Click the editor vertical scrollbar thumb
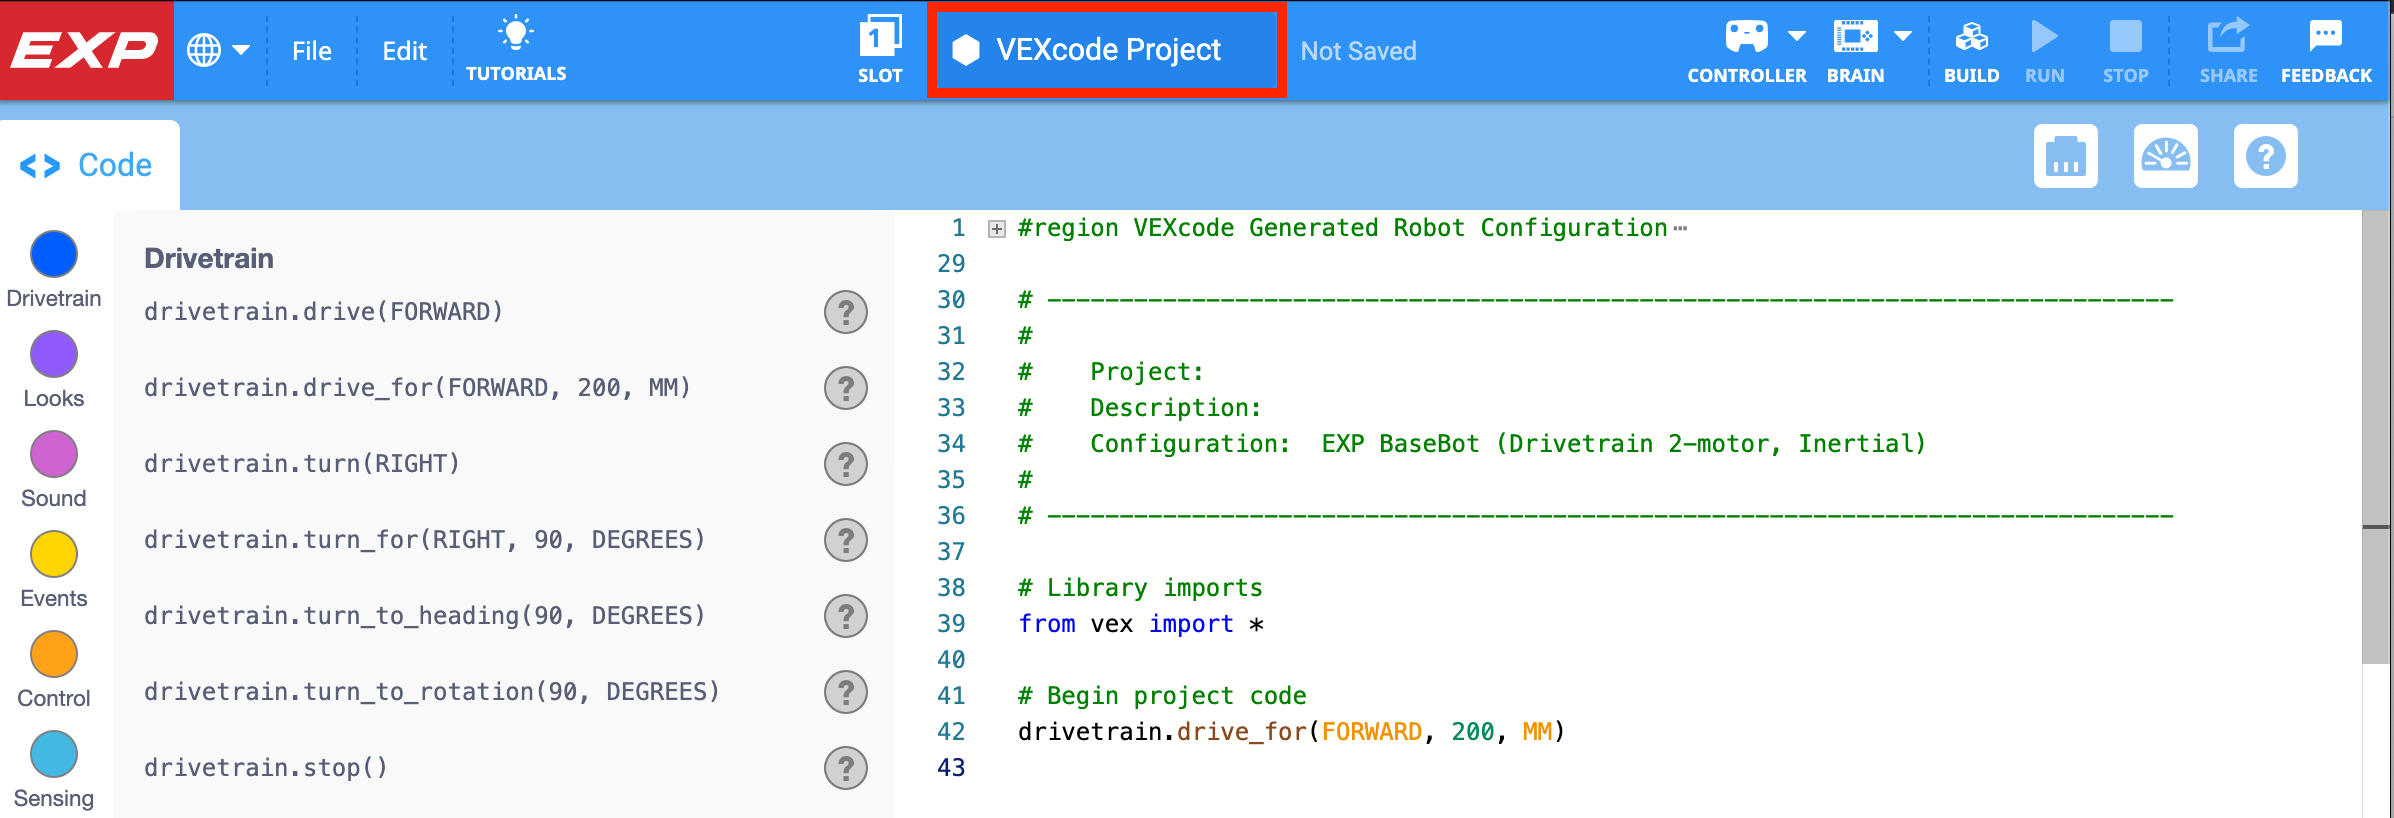The width and height of the screenshot is (2394, 818). pos(2376,436)
